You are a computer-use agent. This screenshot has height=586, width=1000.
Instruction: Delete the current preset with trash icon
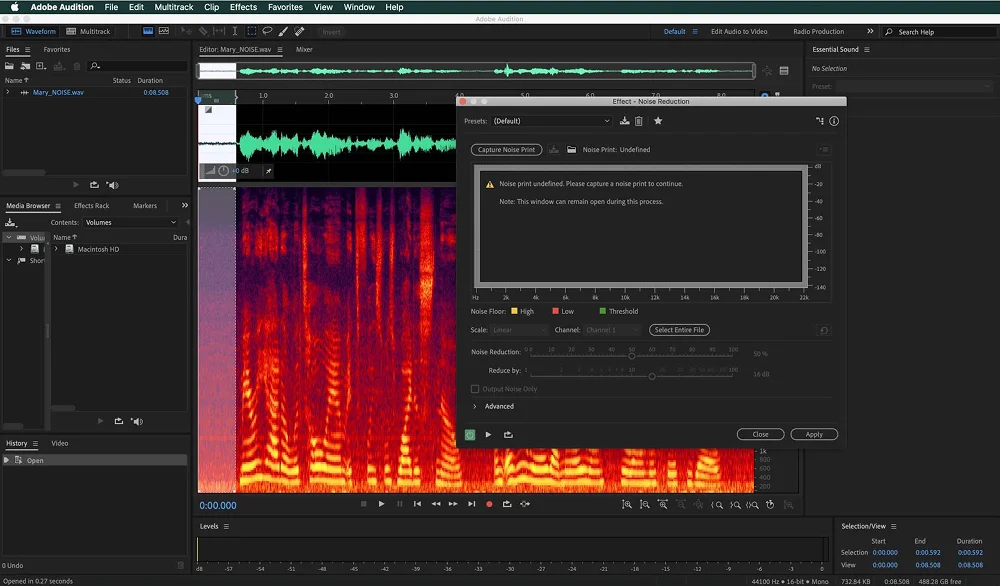tap(639, 121)
